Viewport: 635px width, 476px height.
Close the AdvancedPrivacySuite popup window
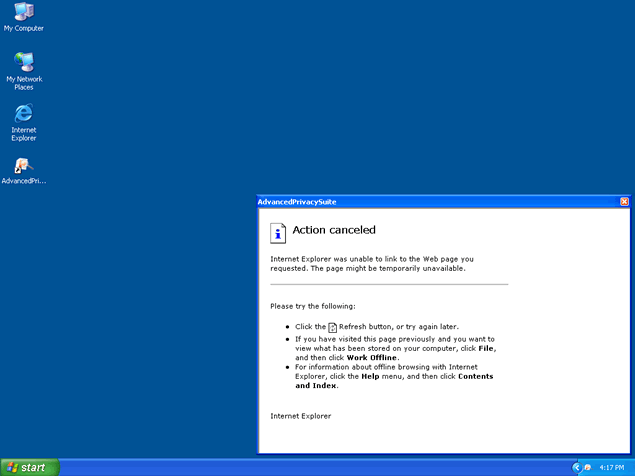624,201
